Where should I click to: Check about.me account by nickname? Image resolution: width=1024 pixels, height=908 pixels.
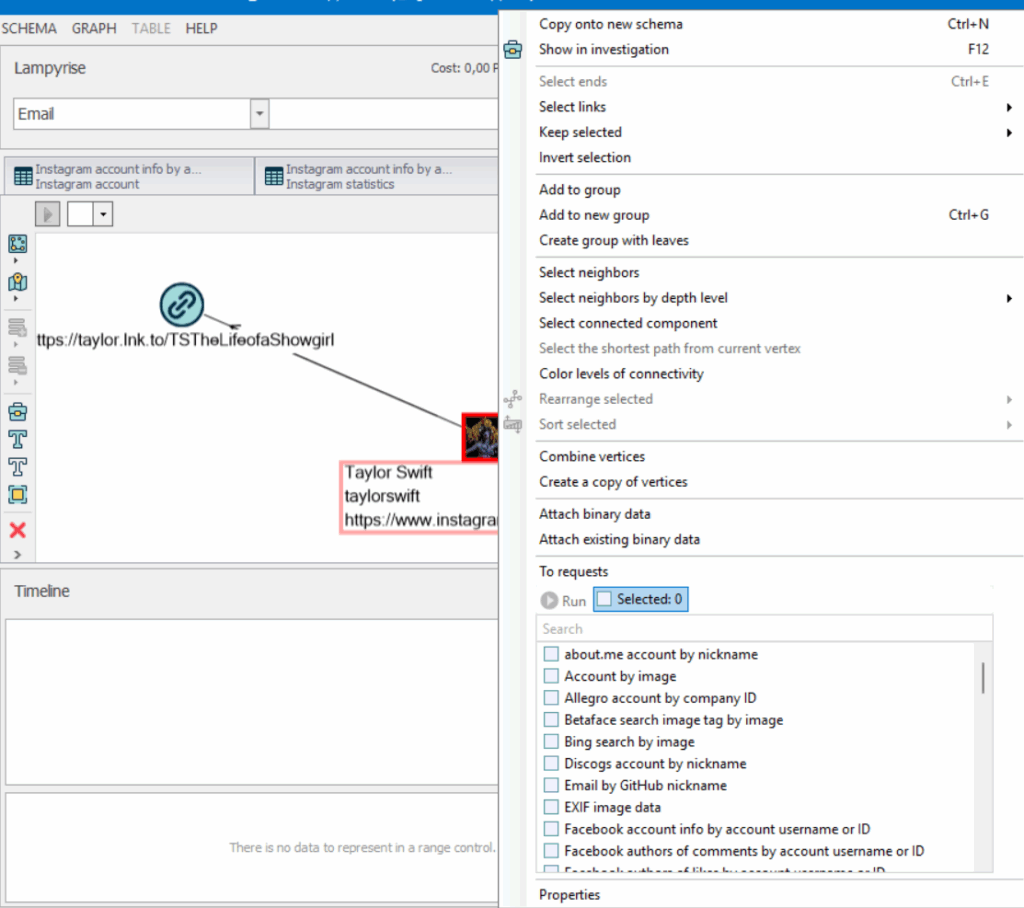tap(551, 654)
